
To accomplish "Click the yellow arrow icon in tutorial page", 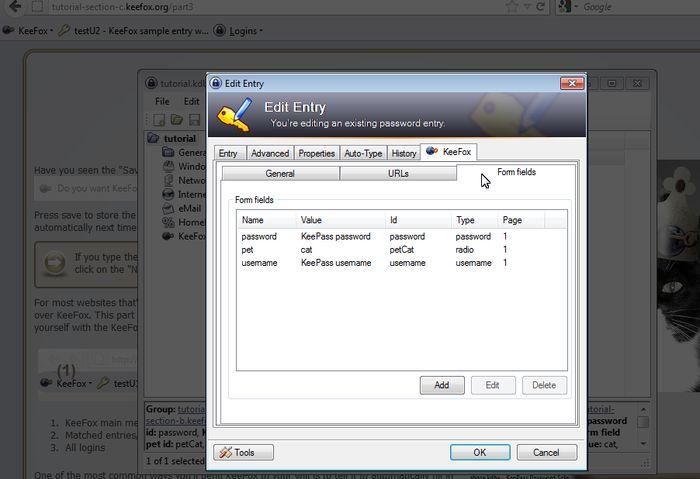I will coord(54,263).
